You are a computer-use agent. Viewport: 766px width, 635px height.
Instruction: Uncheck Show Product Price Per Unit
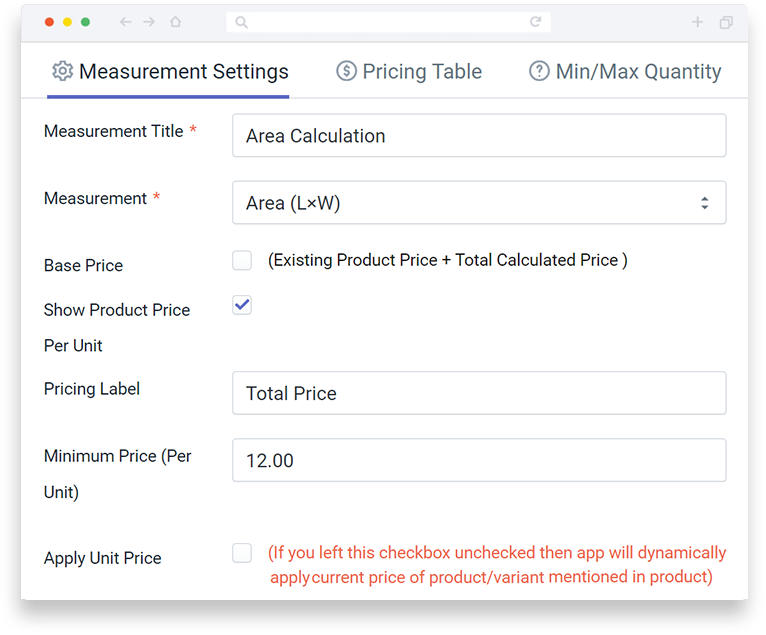[242, 305]
